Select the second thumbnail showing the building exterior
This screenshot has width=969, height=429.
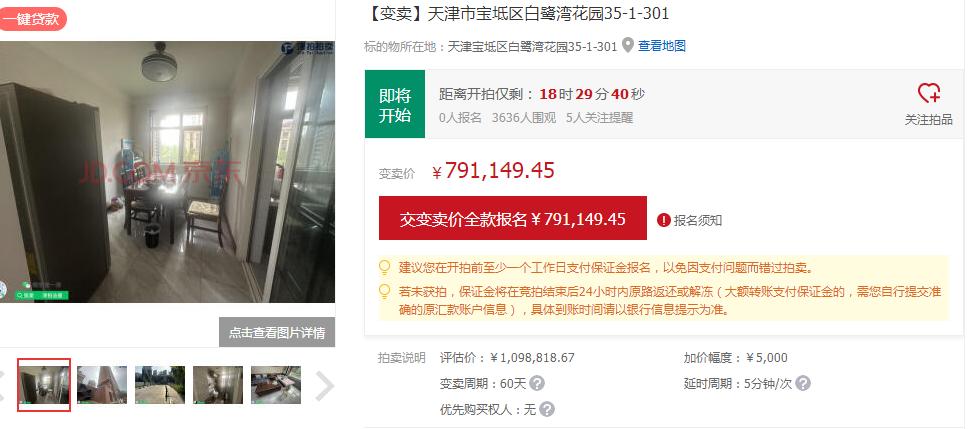pyautogui.click(x=102, y=384)
